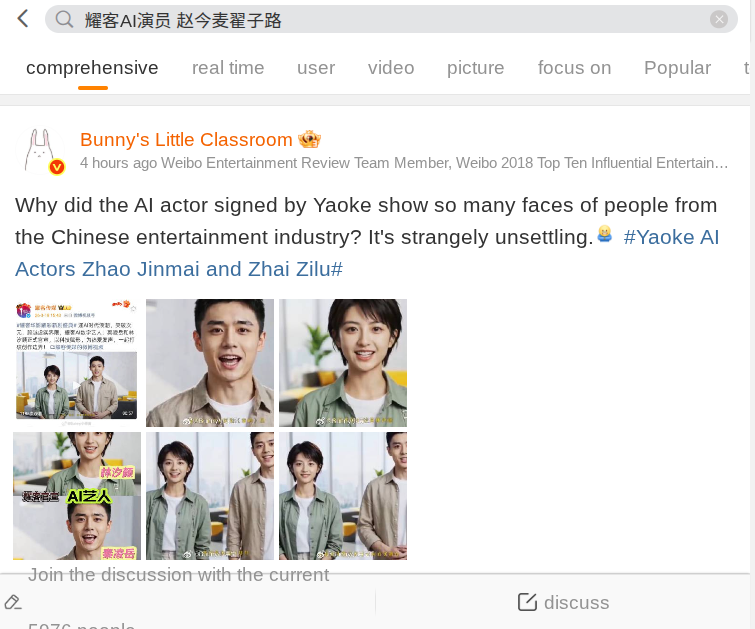The height and width of the screenshot is (629, 755).
Task: Click the discuss compose icon
Action: tap(527, 602)
